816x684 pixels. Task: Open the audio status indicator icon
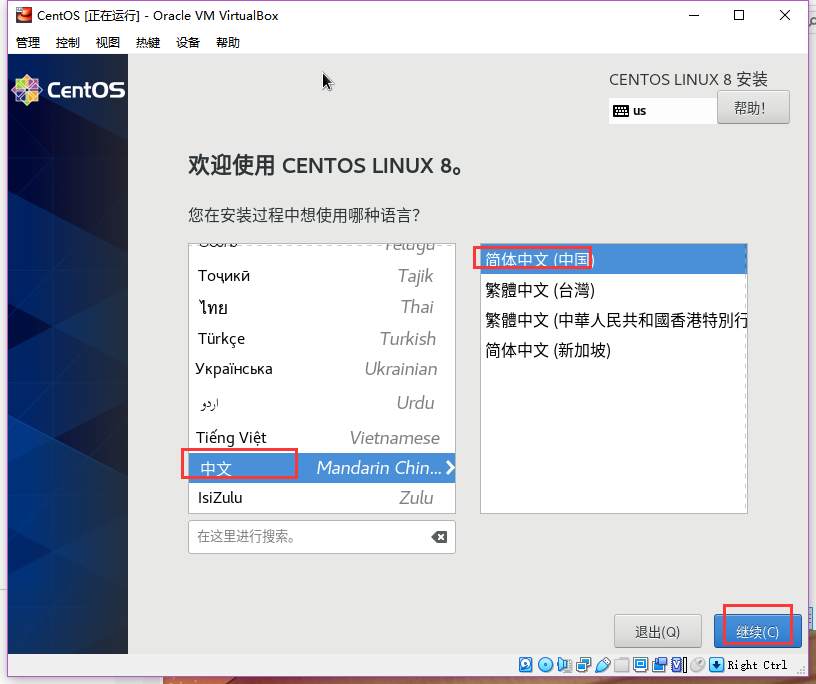564,665
